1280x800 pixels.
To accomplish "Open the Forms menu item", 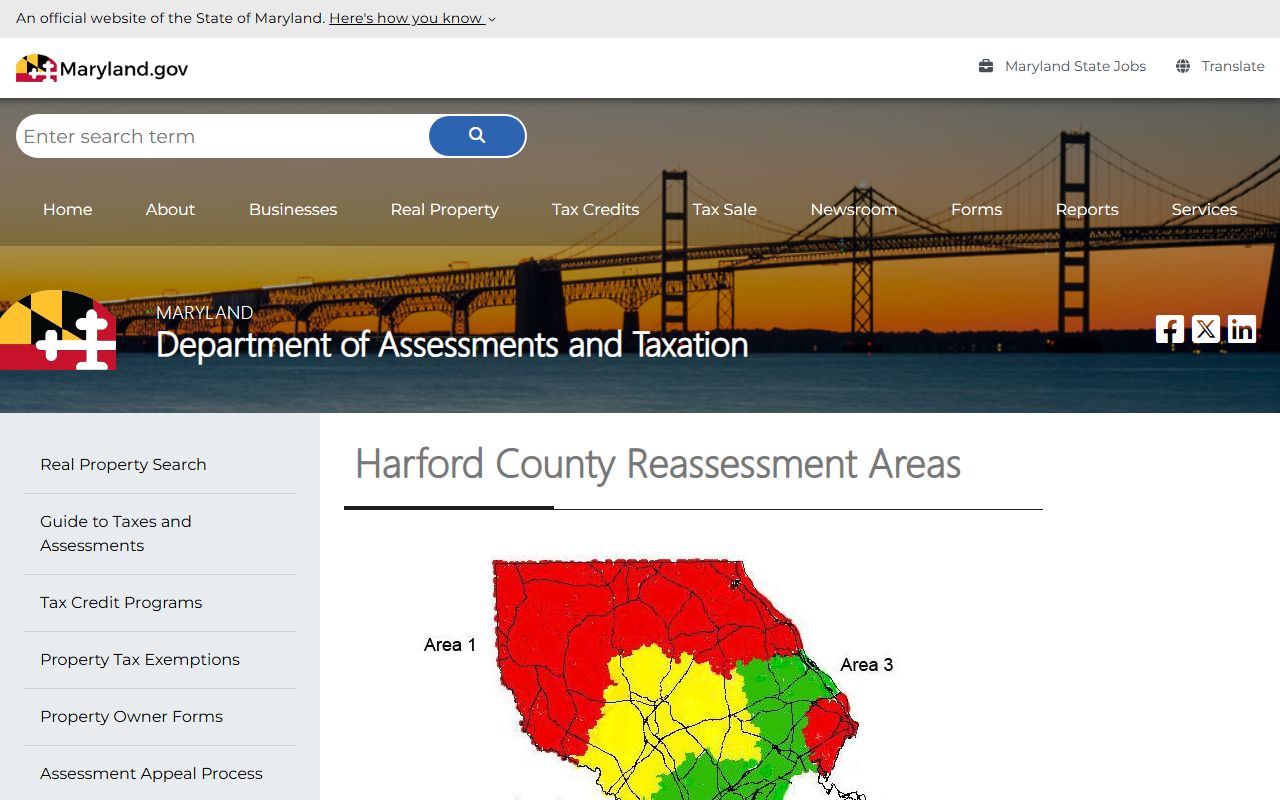I will [977, 209].
